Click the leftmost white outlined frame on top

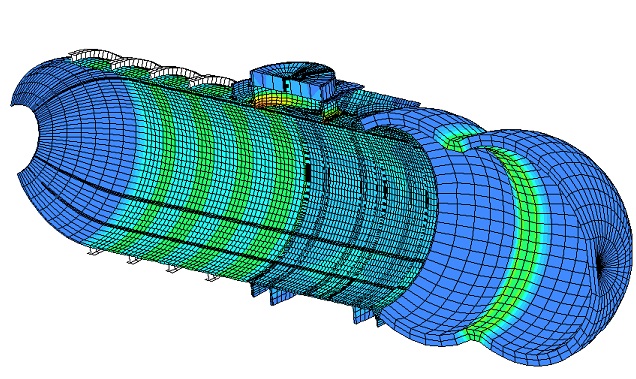(91, 58)
